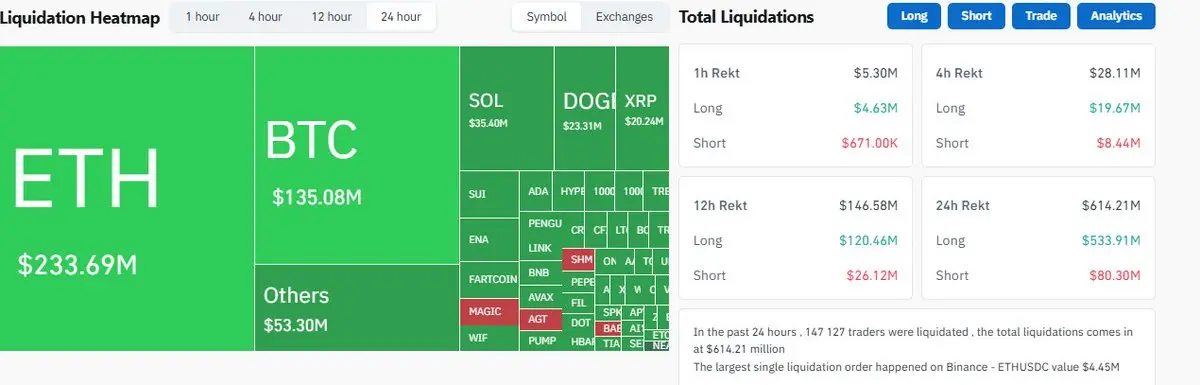
Task: Open the Long liquidations button
Action: (x=914, y=16)
